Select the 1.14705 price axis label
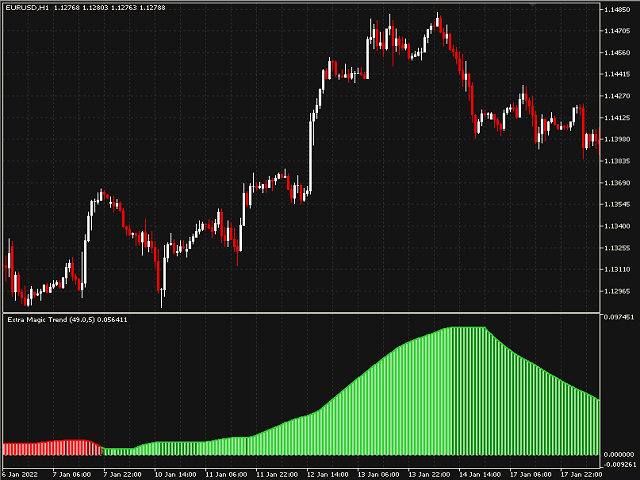The height and width of the screenshot is (480, 640). [618, 31]
